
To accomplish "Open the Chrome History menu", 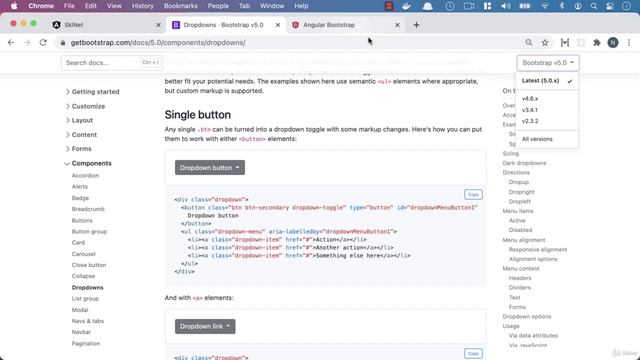I will click(142, 6).
